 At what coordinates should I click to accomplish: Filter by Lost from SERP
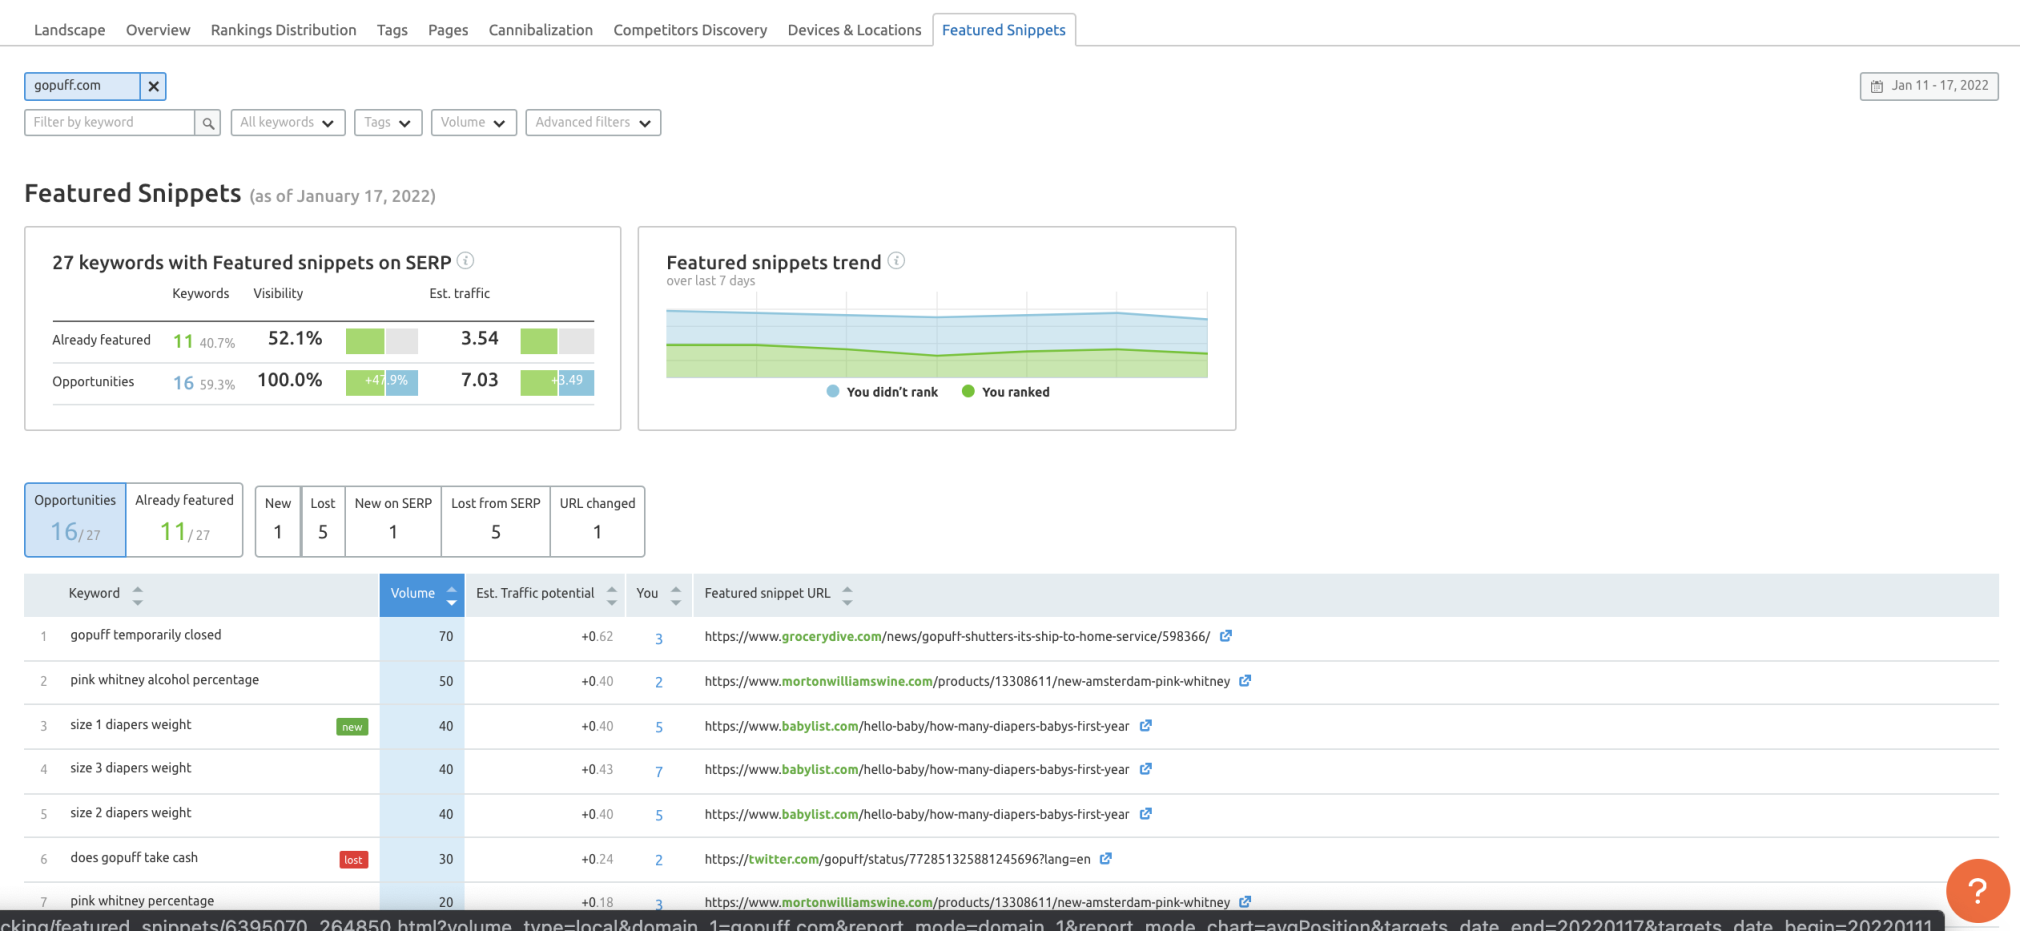click(496, 521)
